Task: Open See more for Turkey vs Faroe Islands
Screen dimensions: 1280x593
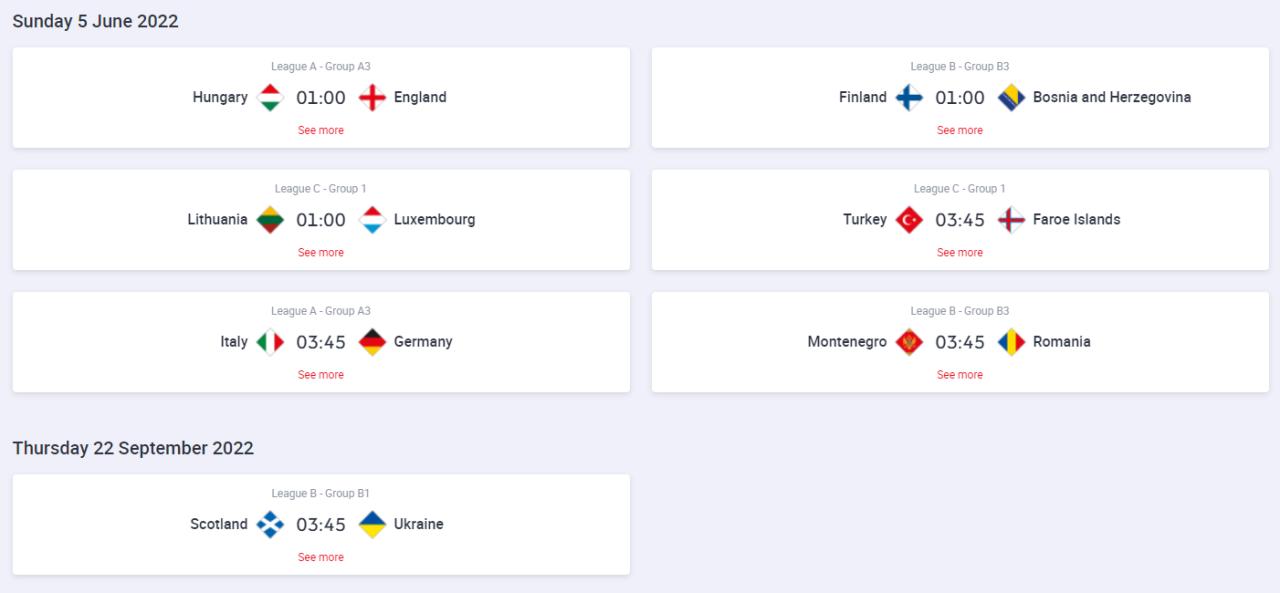Action: 960,252
